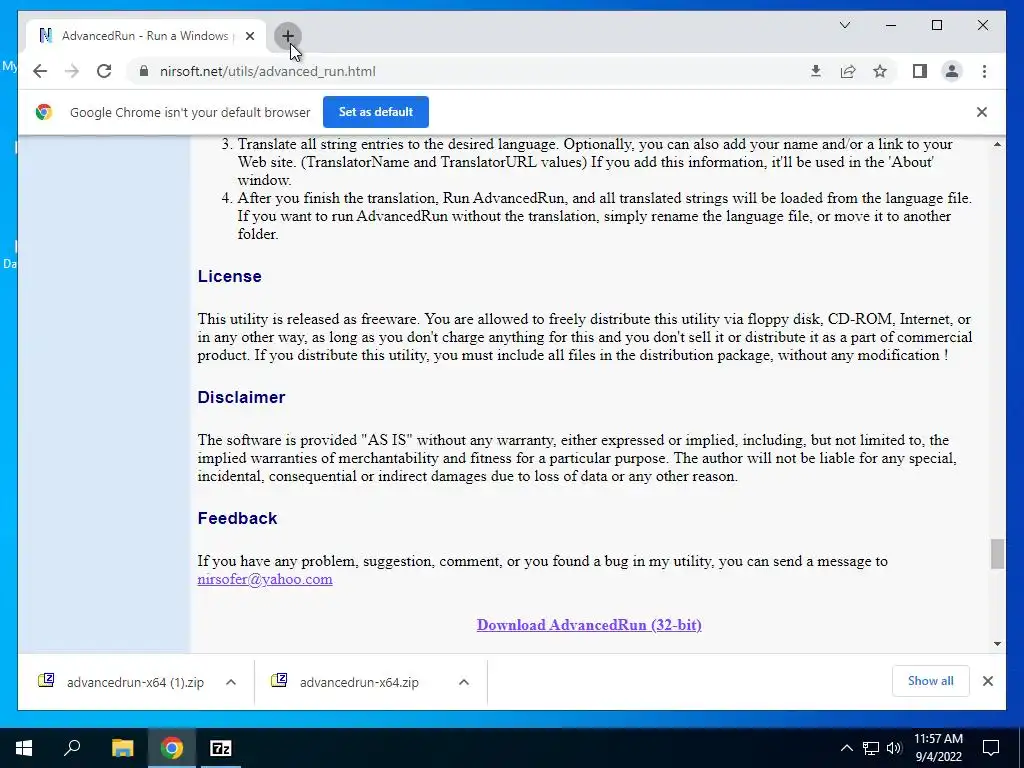
Task: Go back to the previous page
Action: pyautogui.click(x=40, y=71)
